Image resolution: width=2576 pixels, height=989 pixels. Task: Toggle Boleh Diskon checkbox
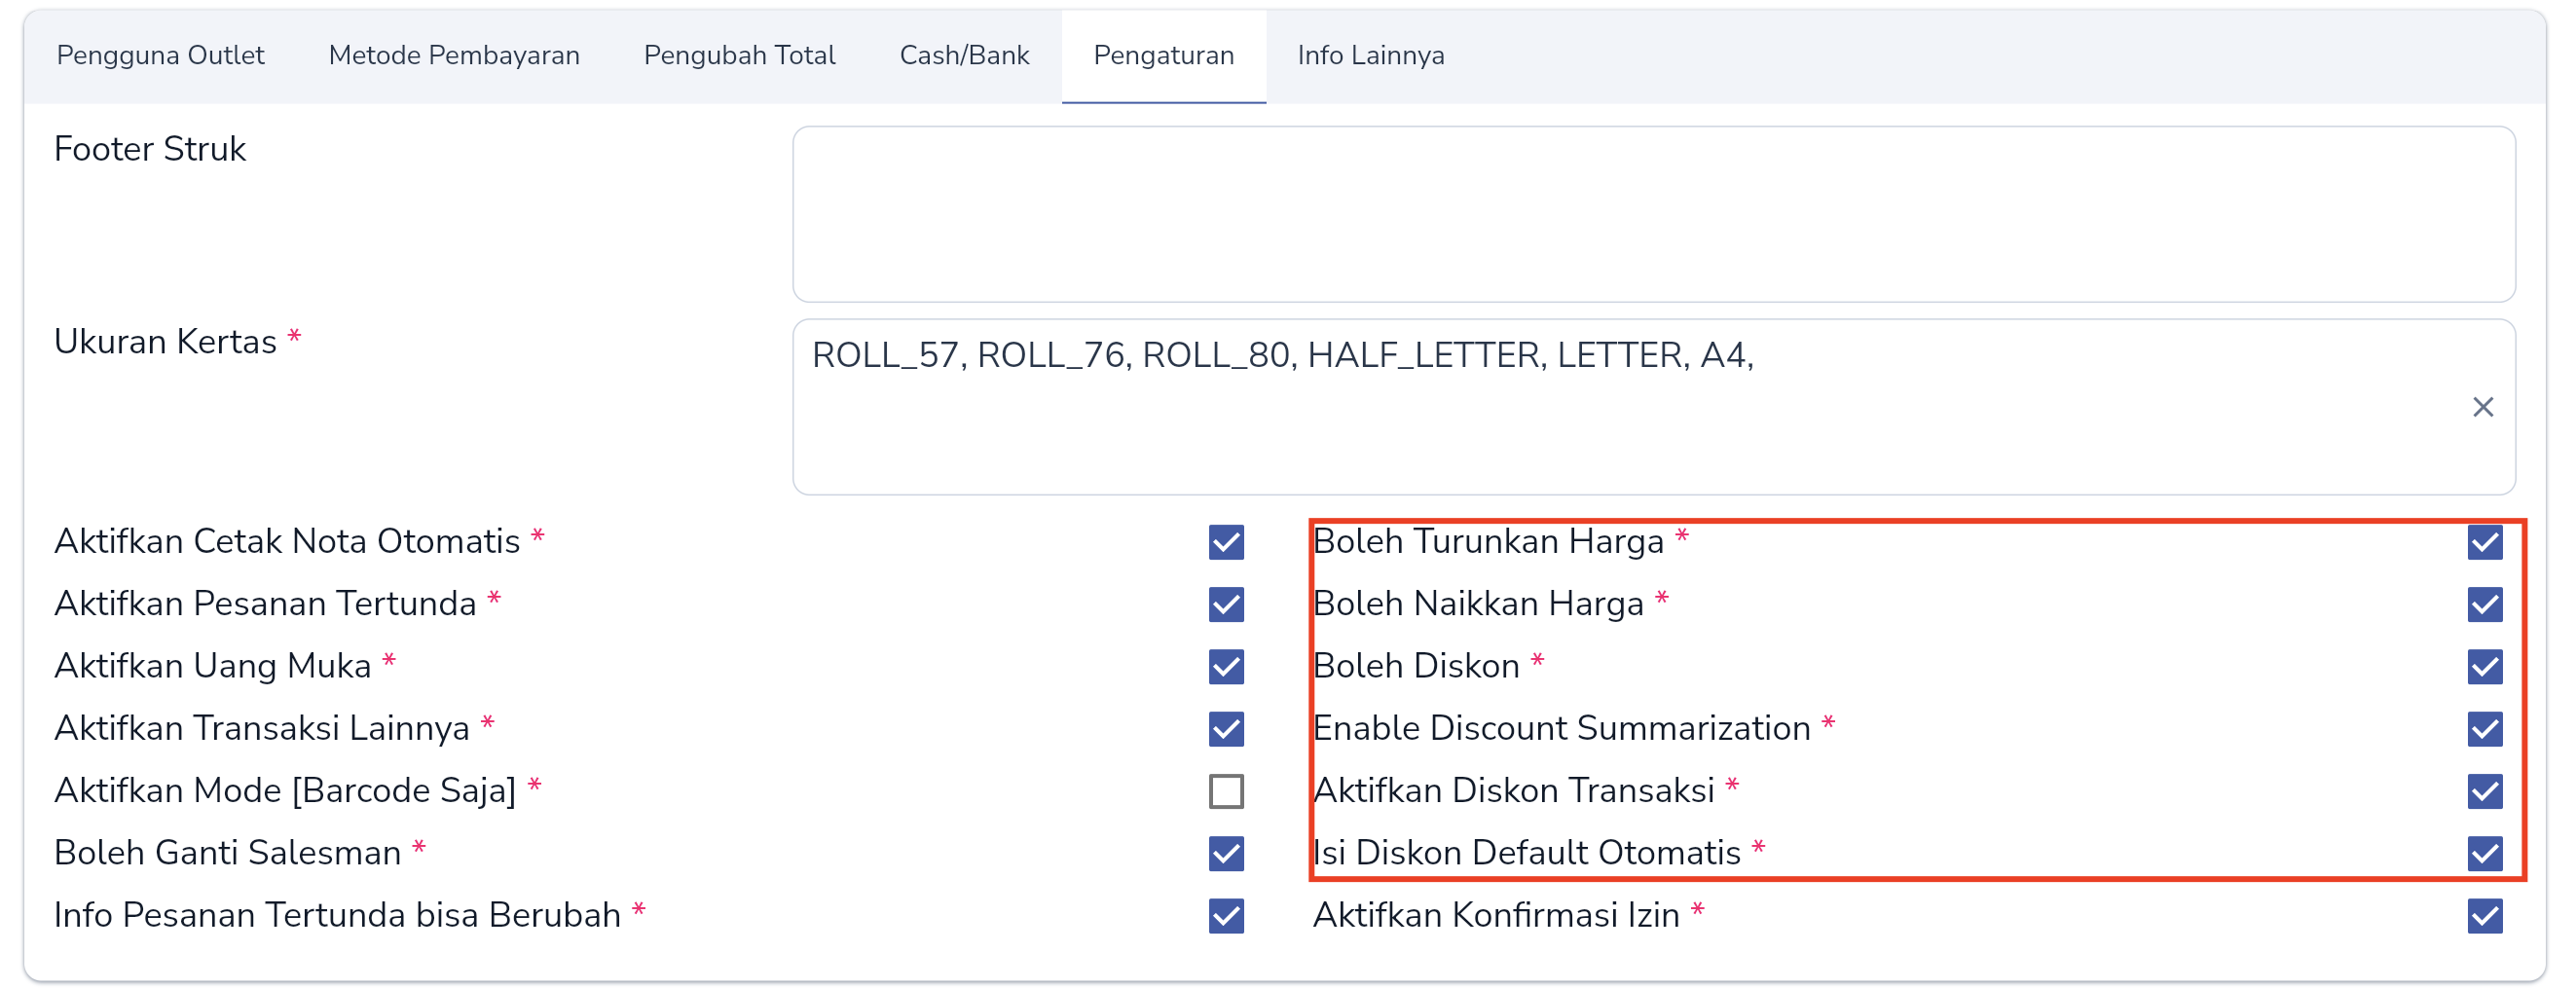pos(2484,666)
